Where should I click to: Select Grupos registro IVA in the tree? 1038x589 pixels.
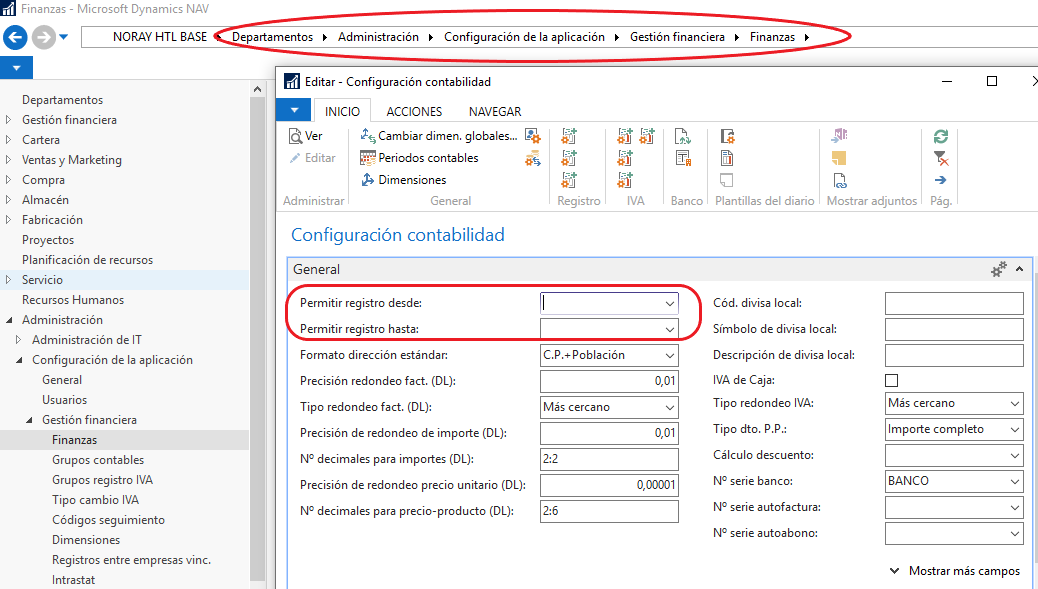(103, 480)
